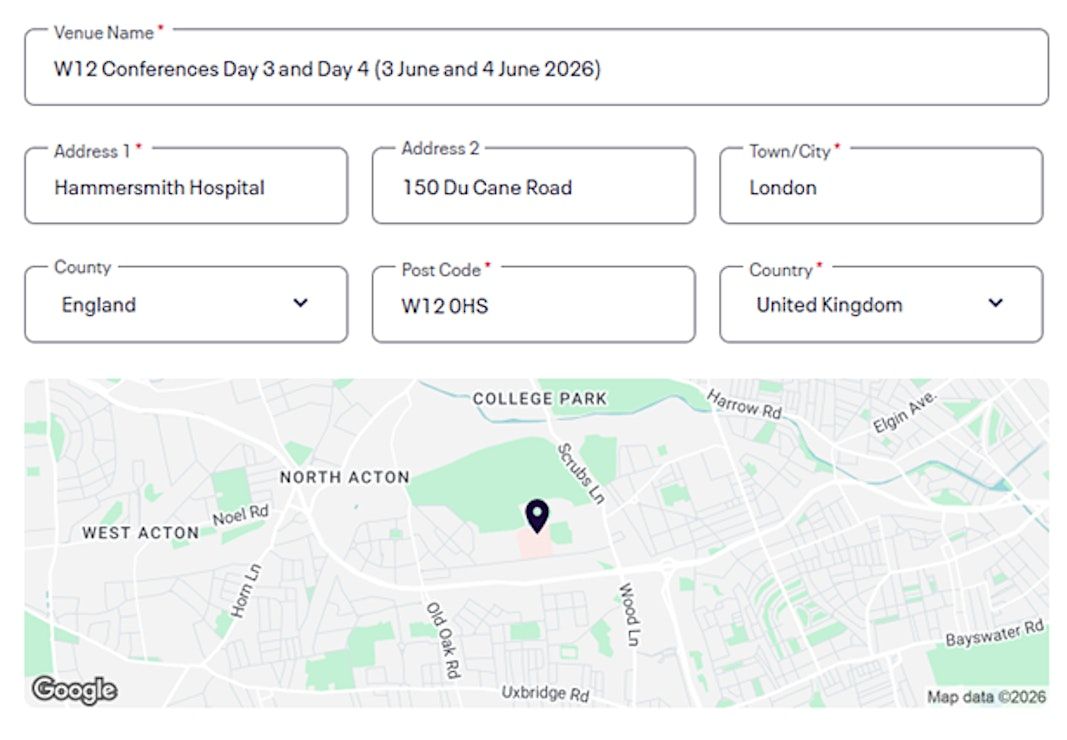Click the Map data ©2026 attribution
The image size is (1067, 740).
tap(986, 697)
